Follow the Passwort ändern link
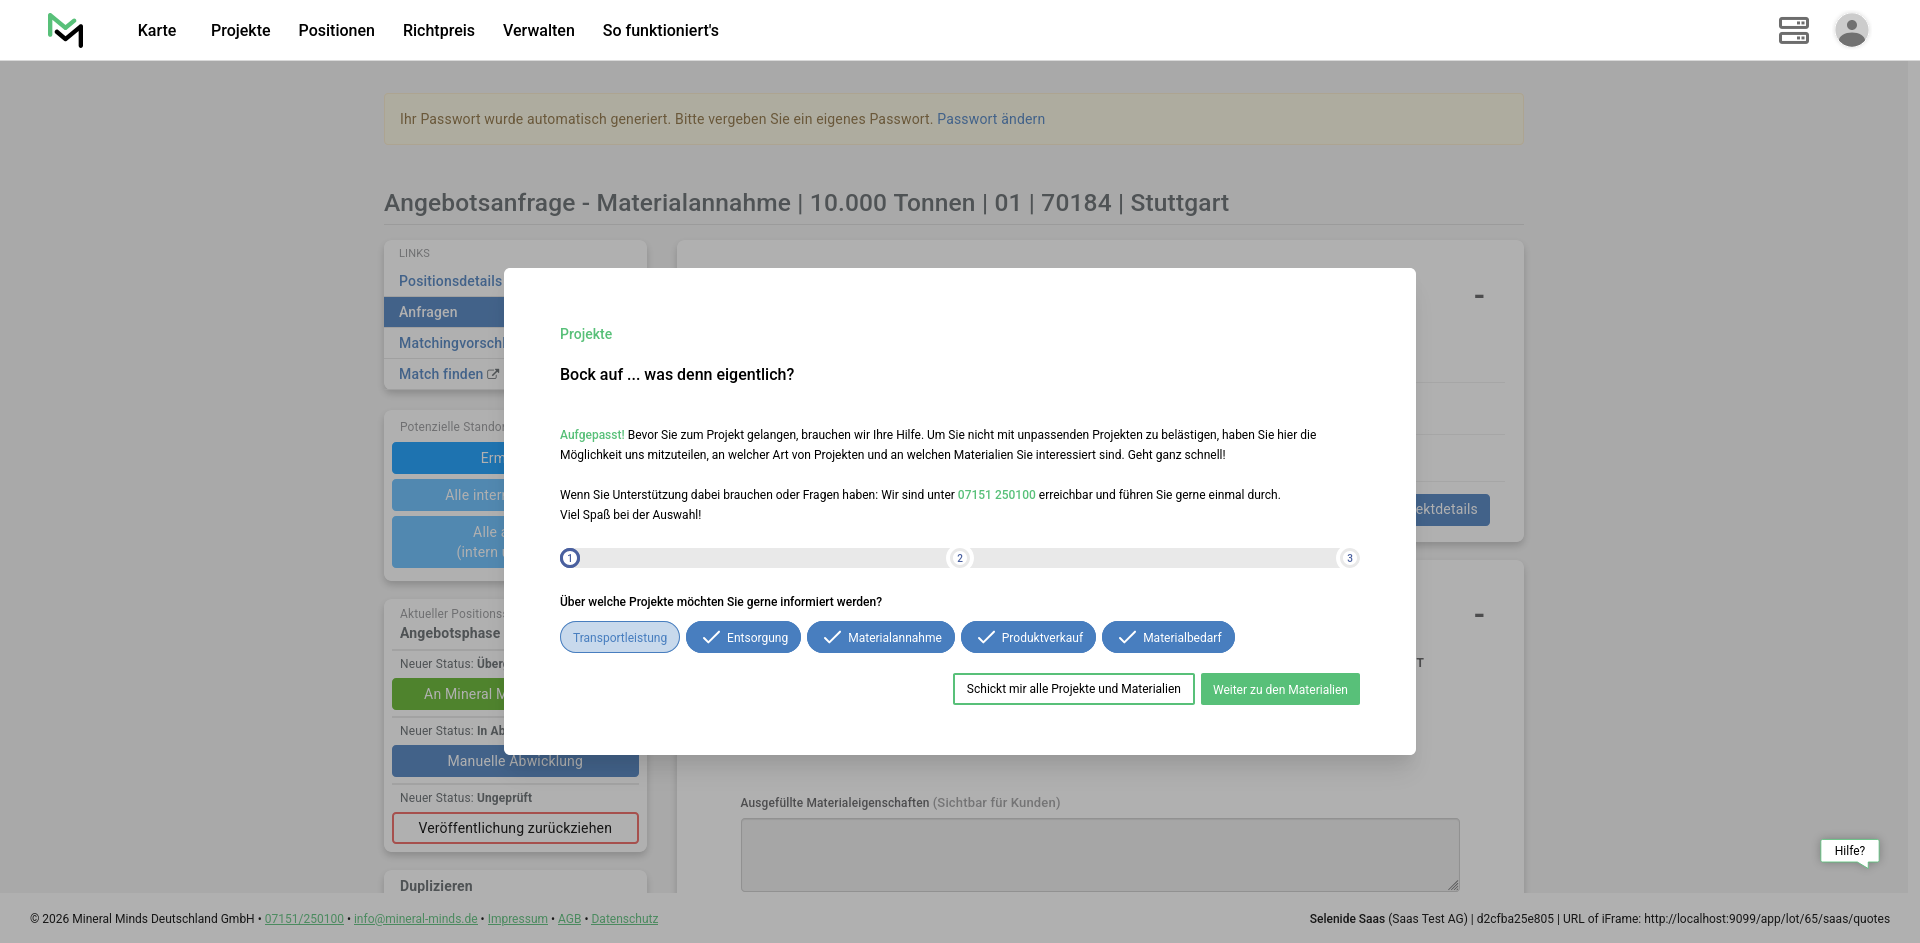This screenshot has height=943, width=1920. tap(990, 119)
